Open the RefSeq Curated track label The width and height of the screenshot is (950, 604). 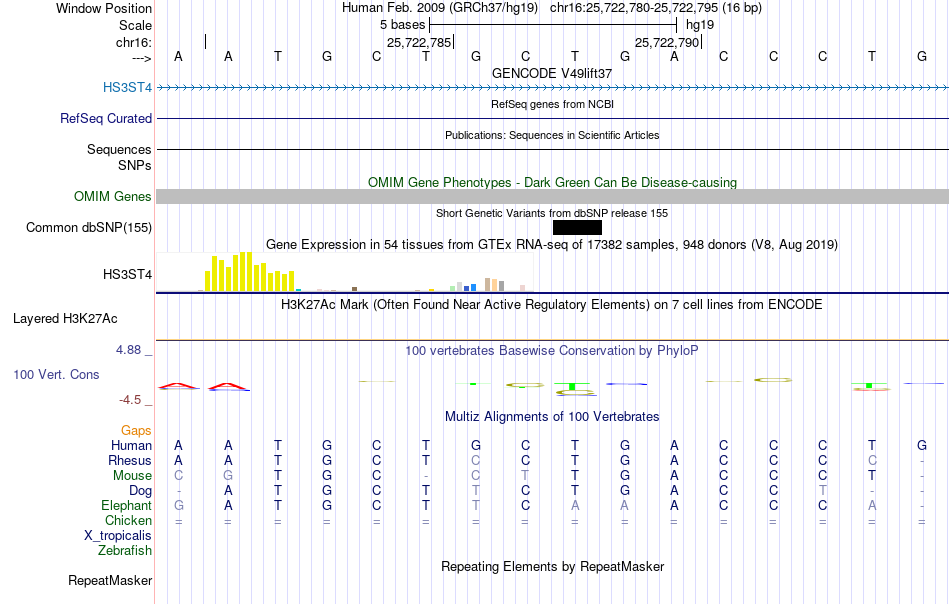(106, 118)
